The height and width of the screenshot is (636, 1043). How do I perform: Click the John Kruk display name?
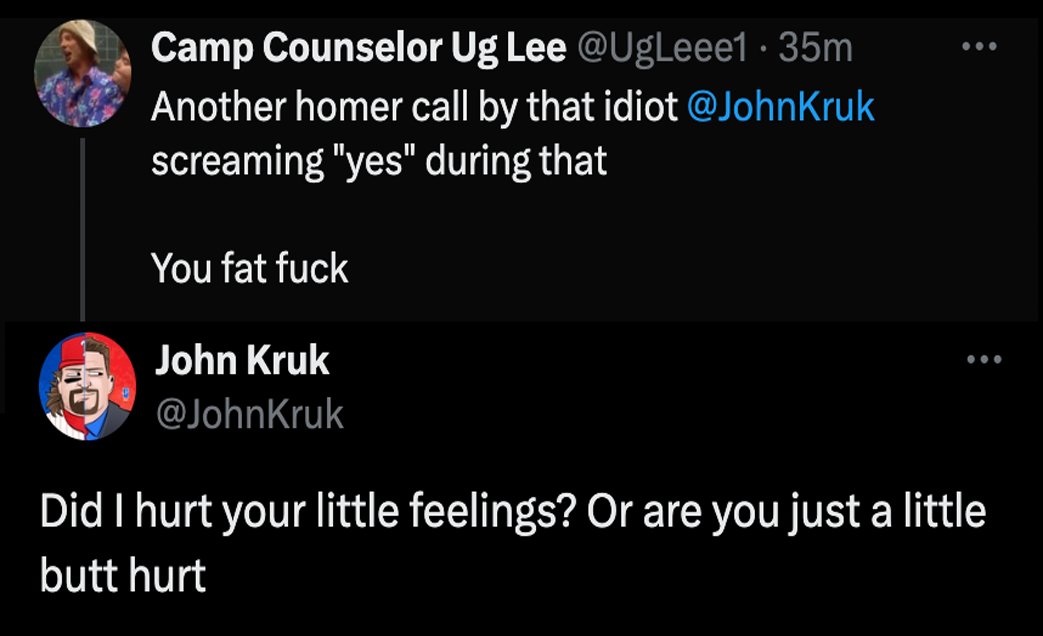tap(241, 362)
